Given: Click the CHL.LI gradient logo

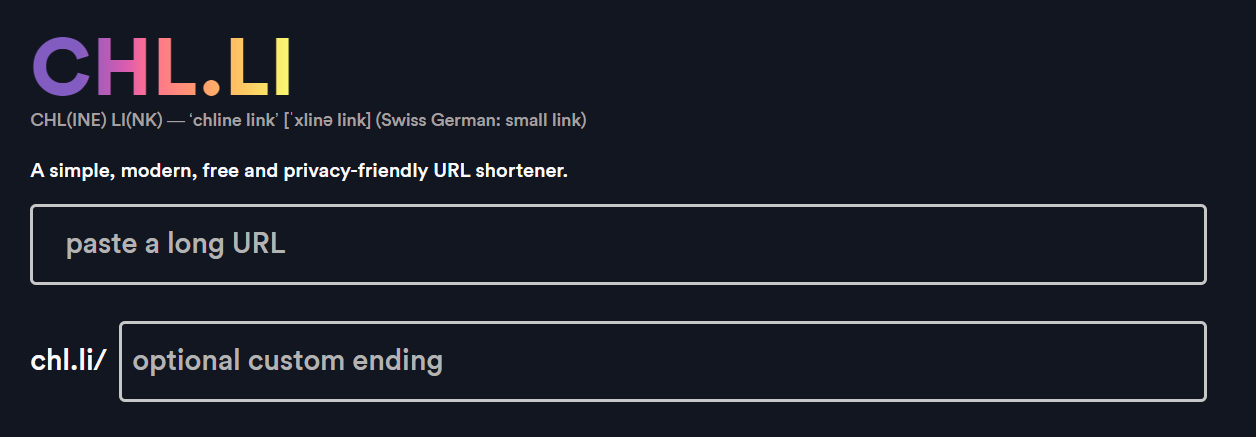Looking at the screenshot, I should (161, 68).
